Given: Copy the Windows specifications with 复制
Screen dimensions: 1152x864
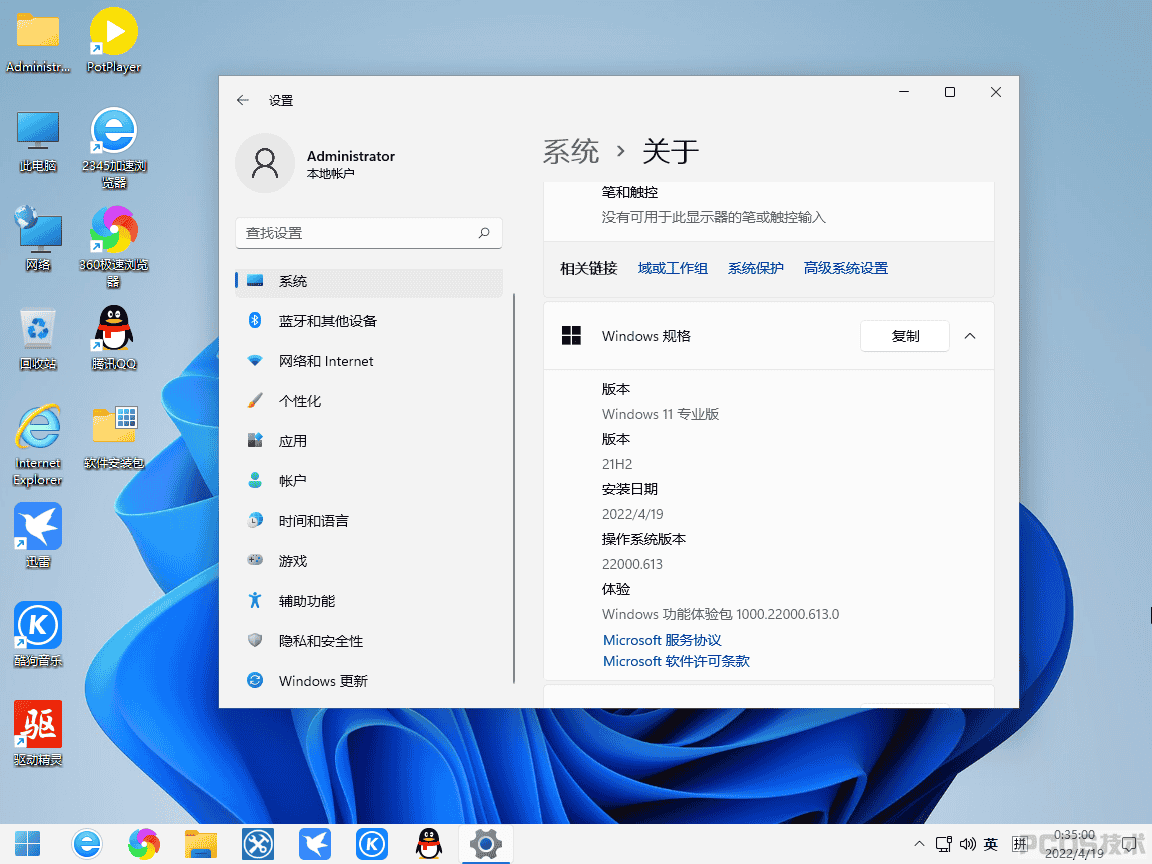Looking at the screenshot, I should [905, 336].
